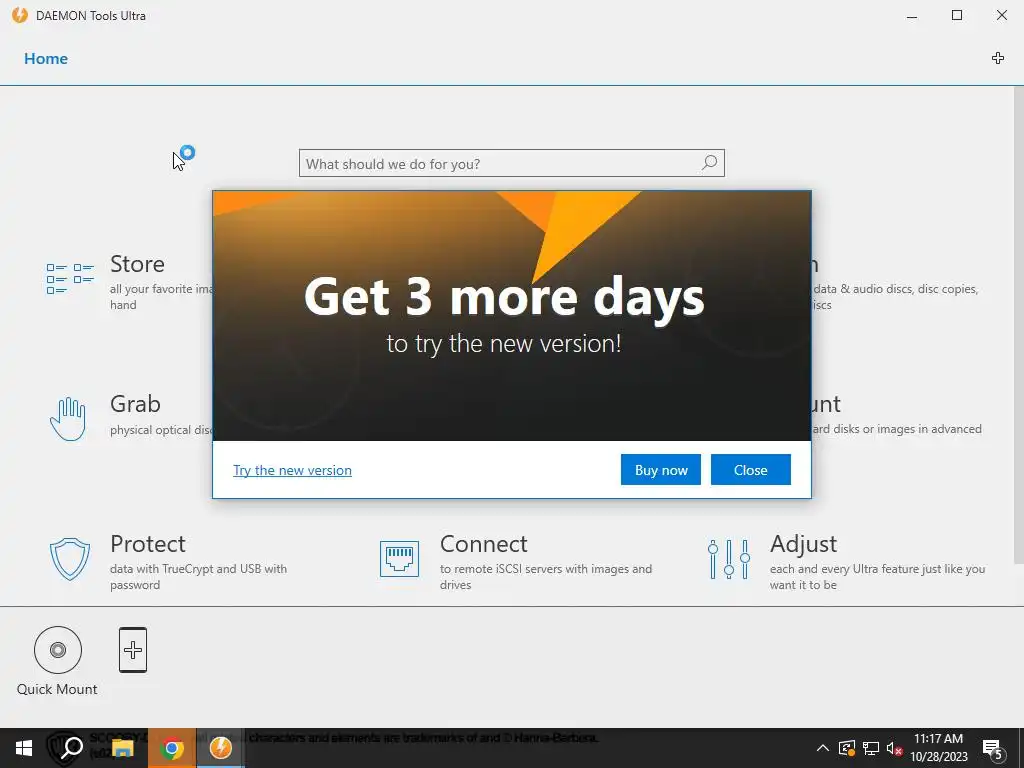Open the taskbar search magnifier

[71, 748]
